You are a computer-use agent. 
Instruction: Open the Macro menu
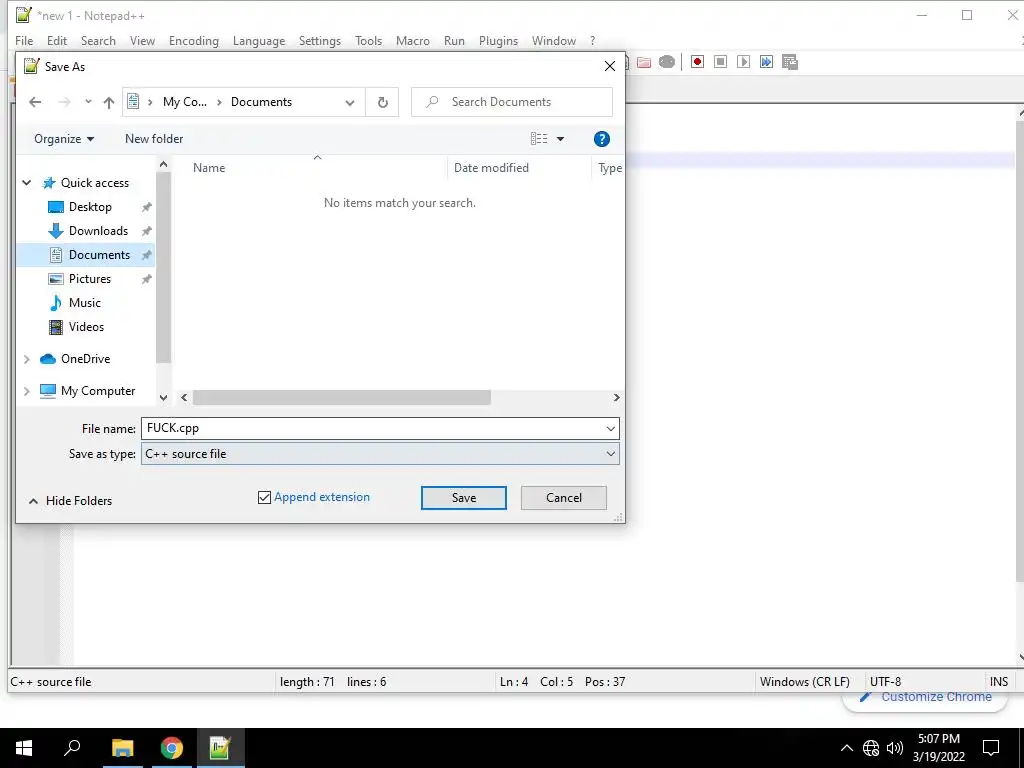pyautogui.click(x=413, y=40)
